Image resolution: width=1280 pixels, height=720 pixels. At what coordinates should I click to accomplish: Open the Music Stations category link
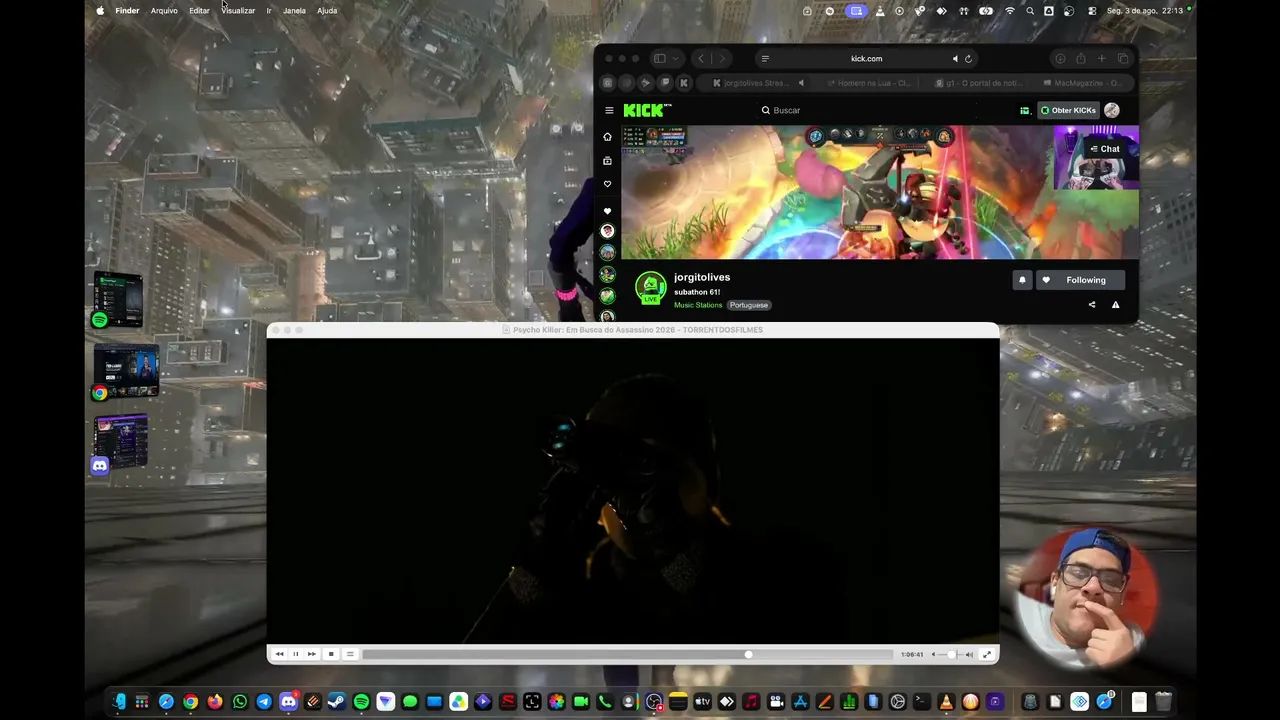point(698,305)
